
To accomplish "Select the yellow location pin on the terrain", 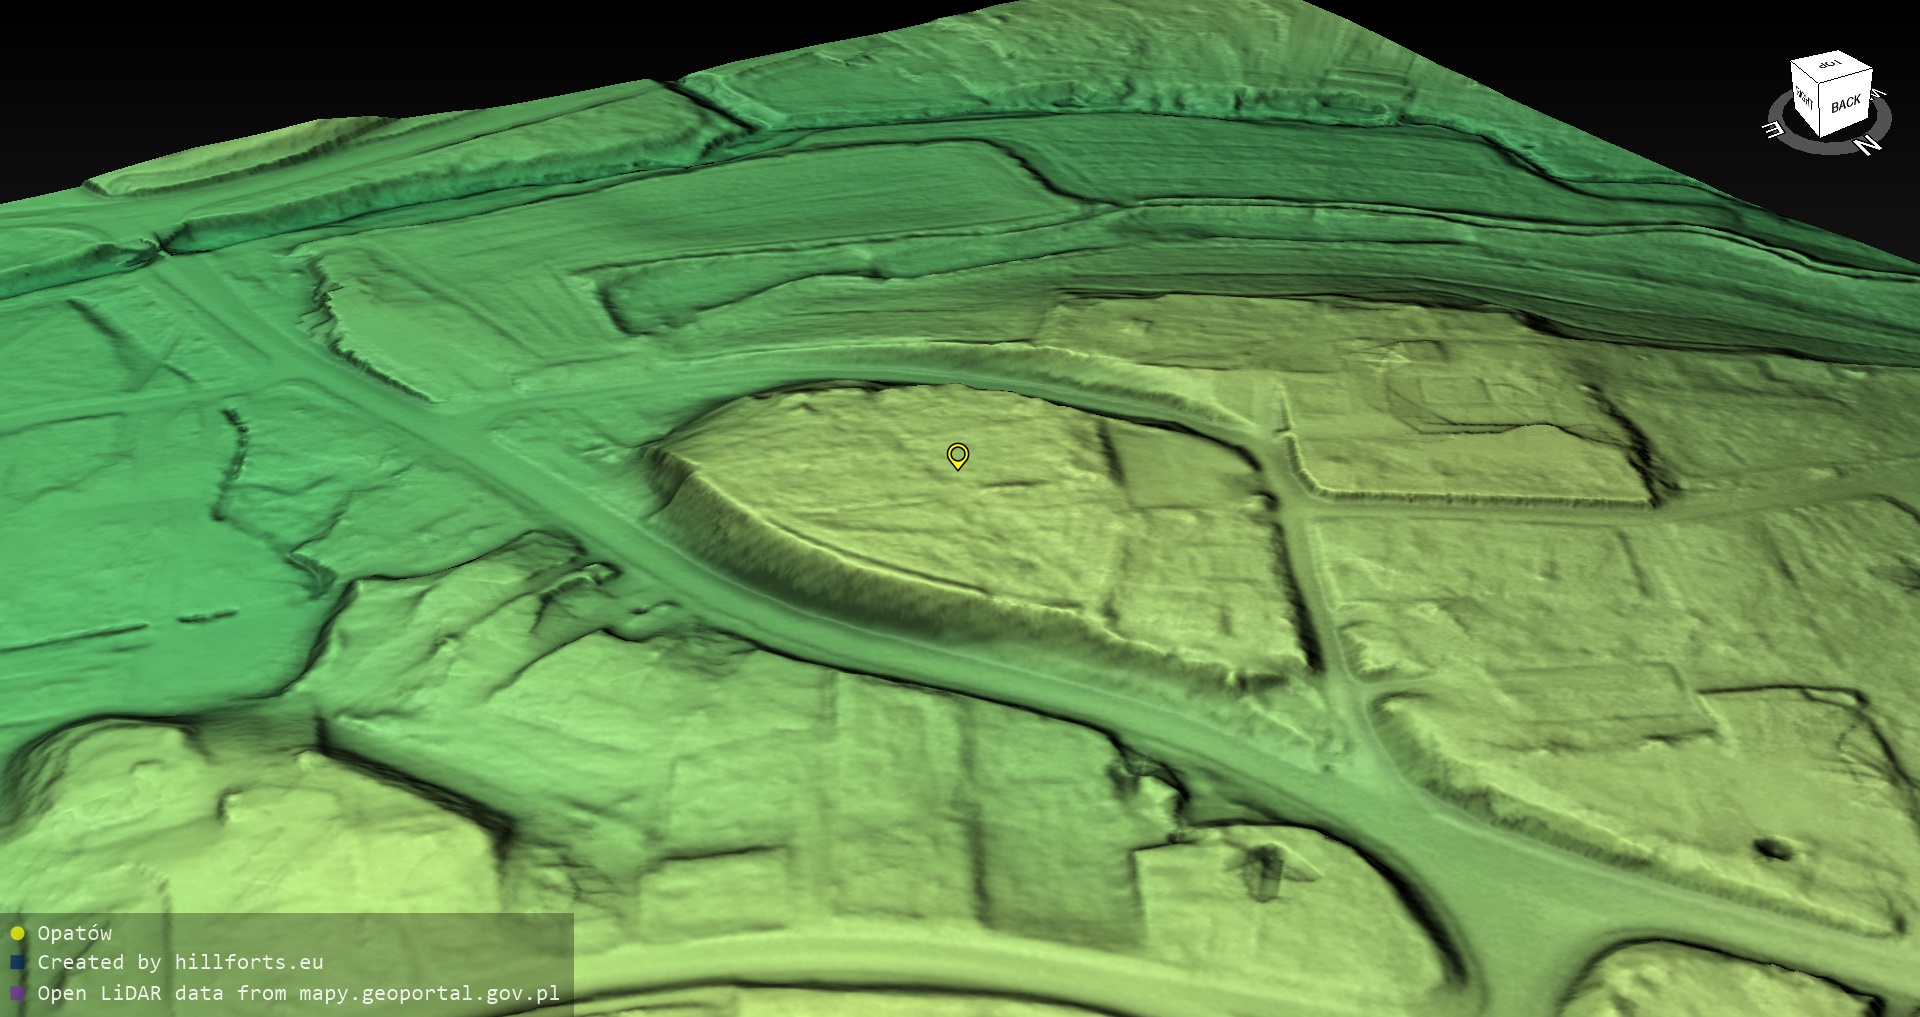I will coord(957,456).
